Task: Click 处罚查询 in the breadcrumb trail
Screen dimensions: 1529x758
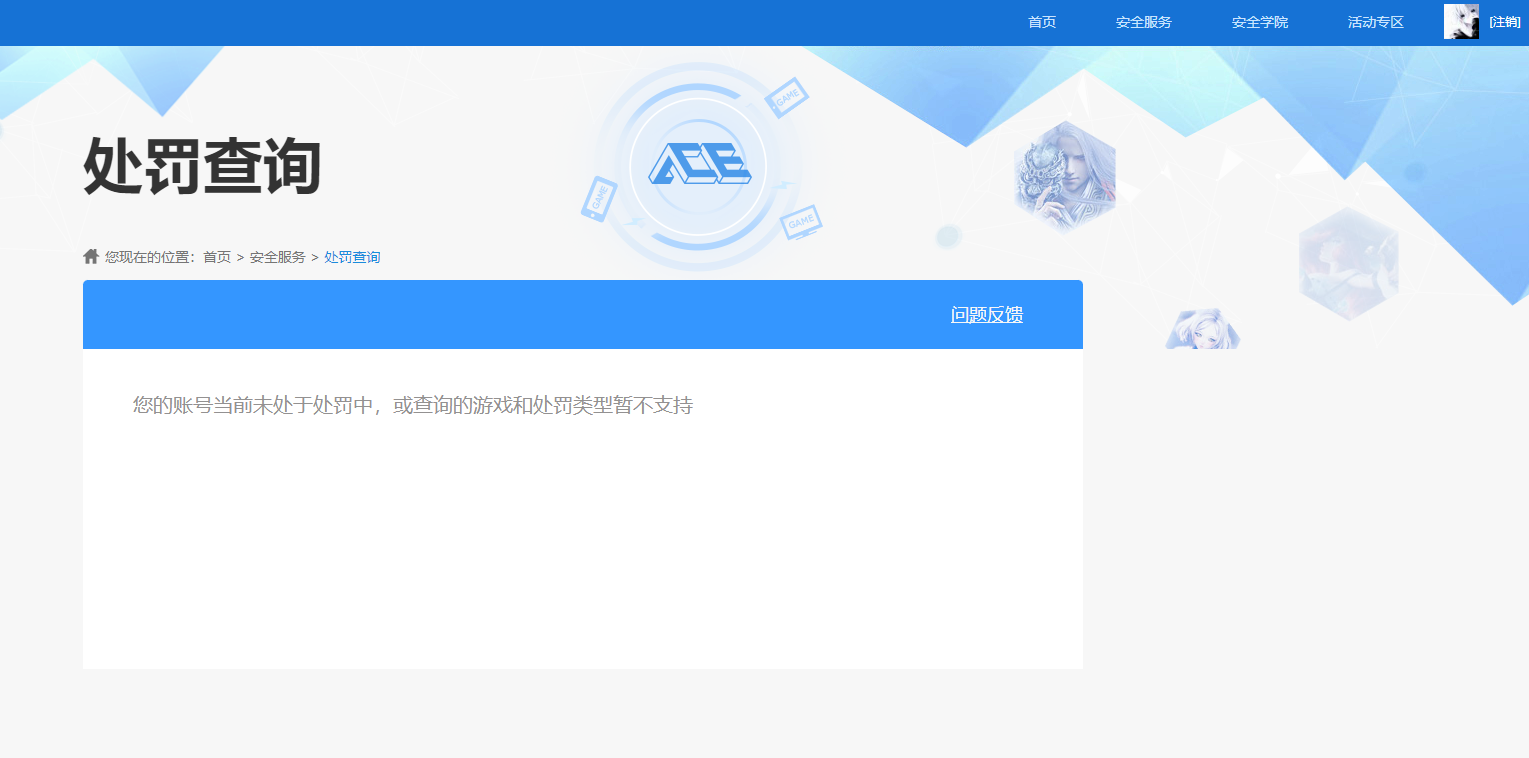Action: [x=351, y=256]
